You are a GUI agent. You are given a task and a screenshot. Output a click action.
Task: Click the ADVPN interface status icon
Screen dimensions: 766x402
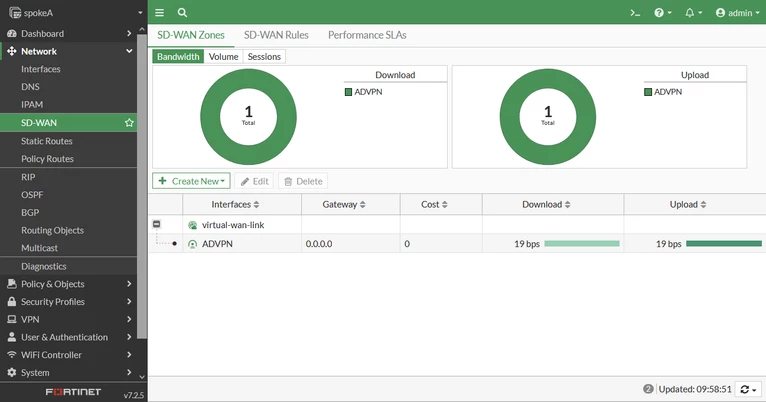(x=192, y=244)
